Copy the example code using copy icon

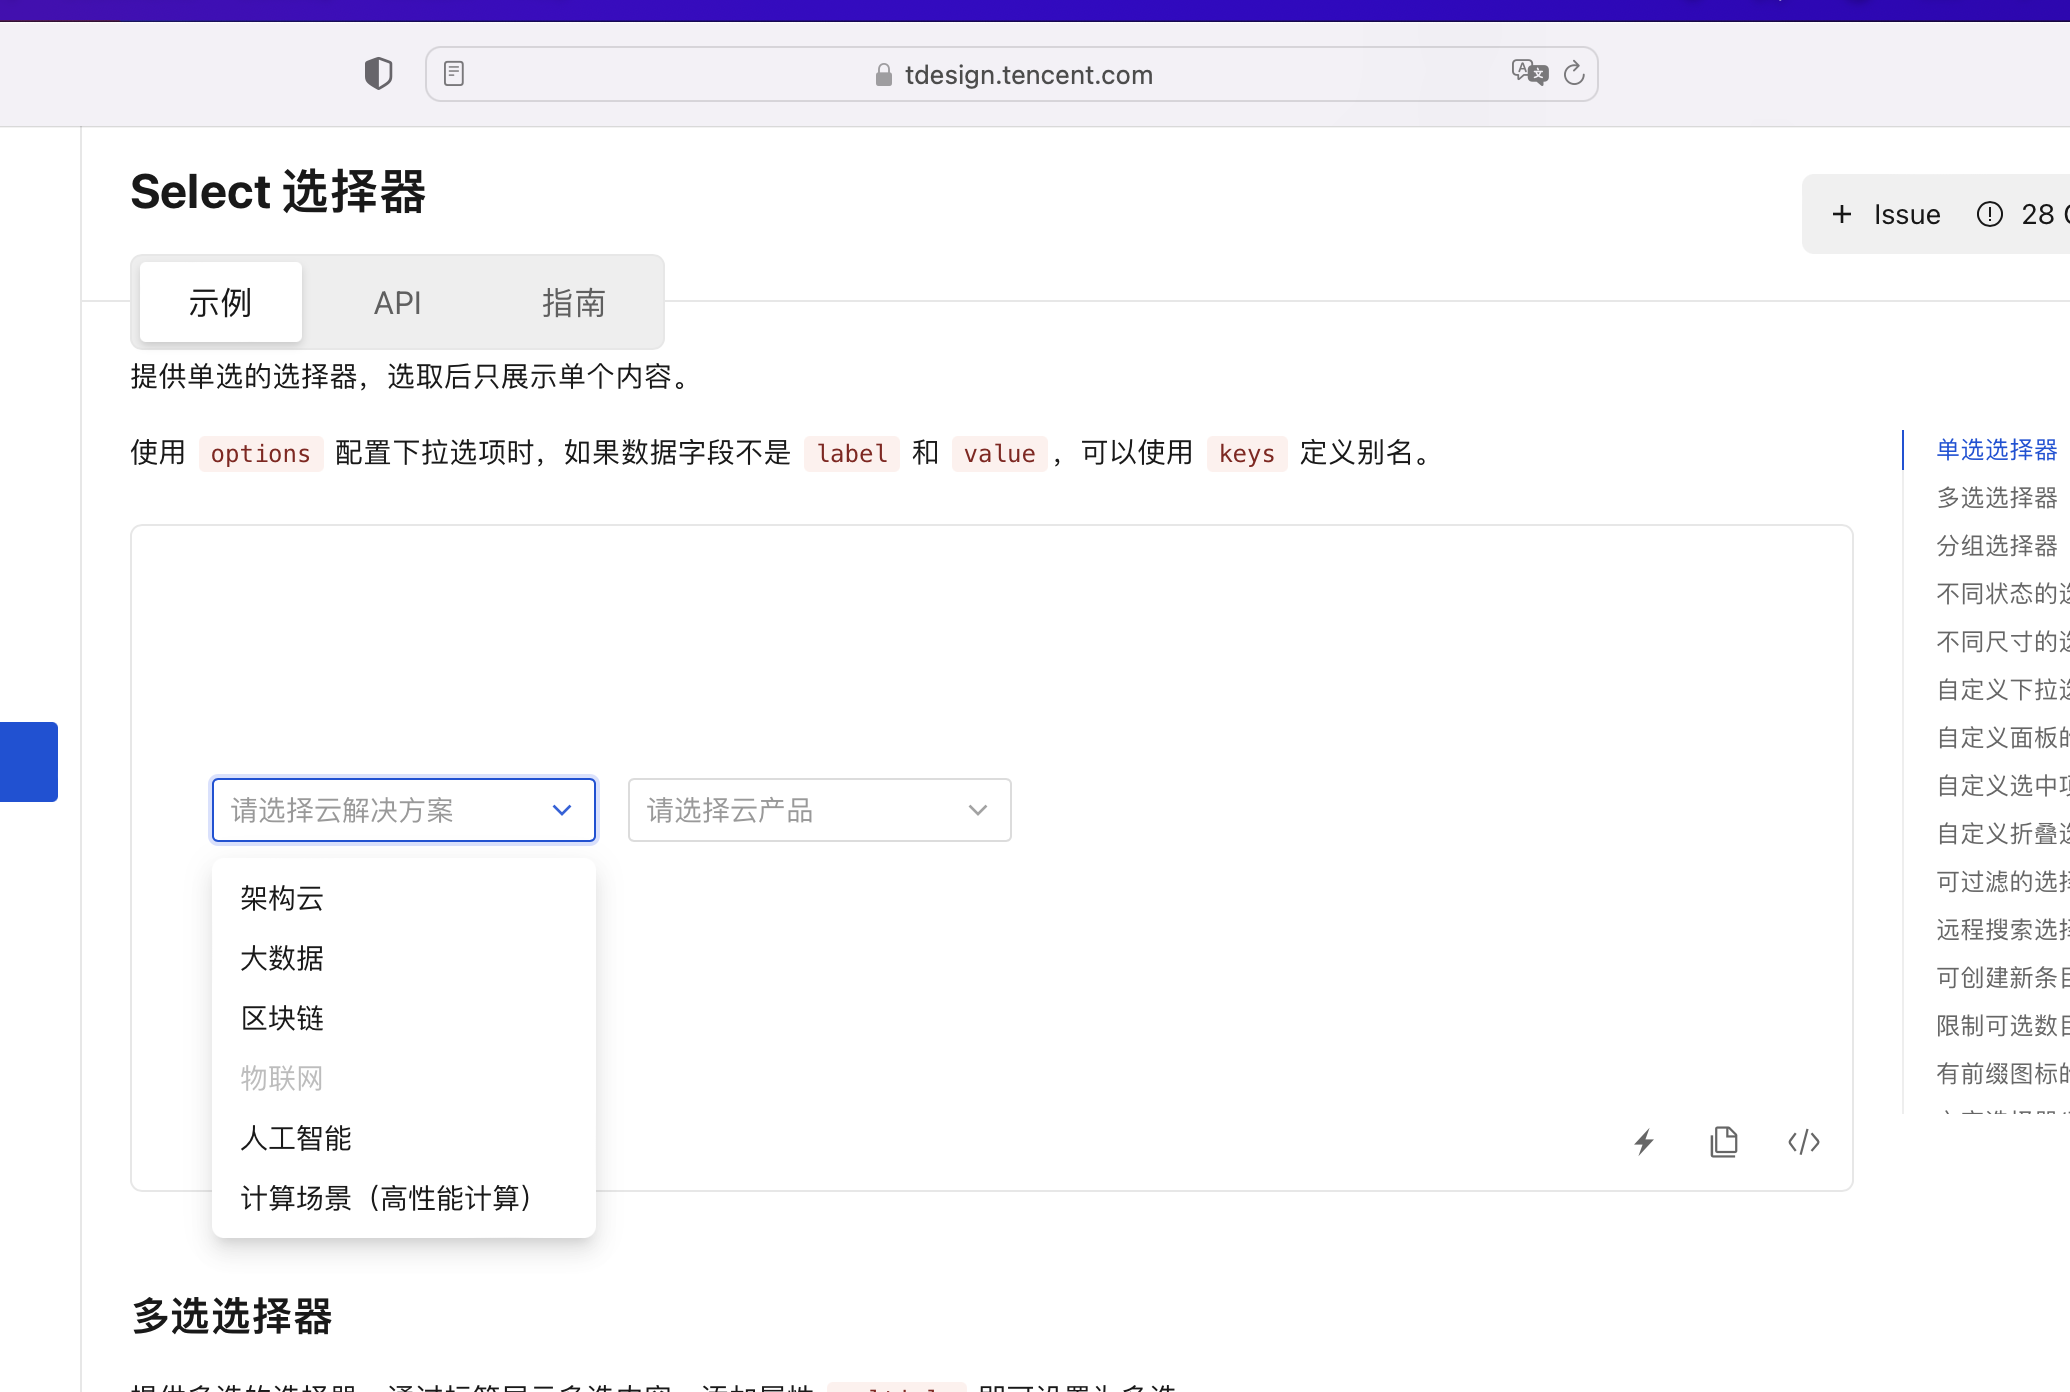(x=1723, y=1142)
